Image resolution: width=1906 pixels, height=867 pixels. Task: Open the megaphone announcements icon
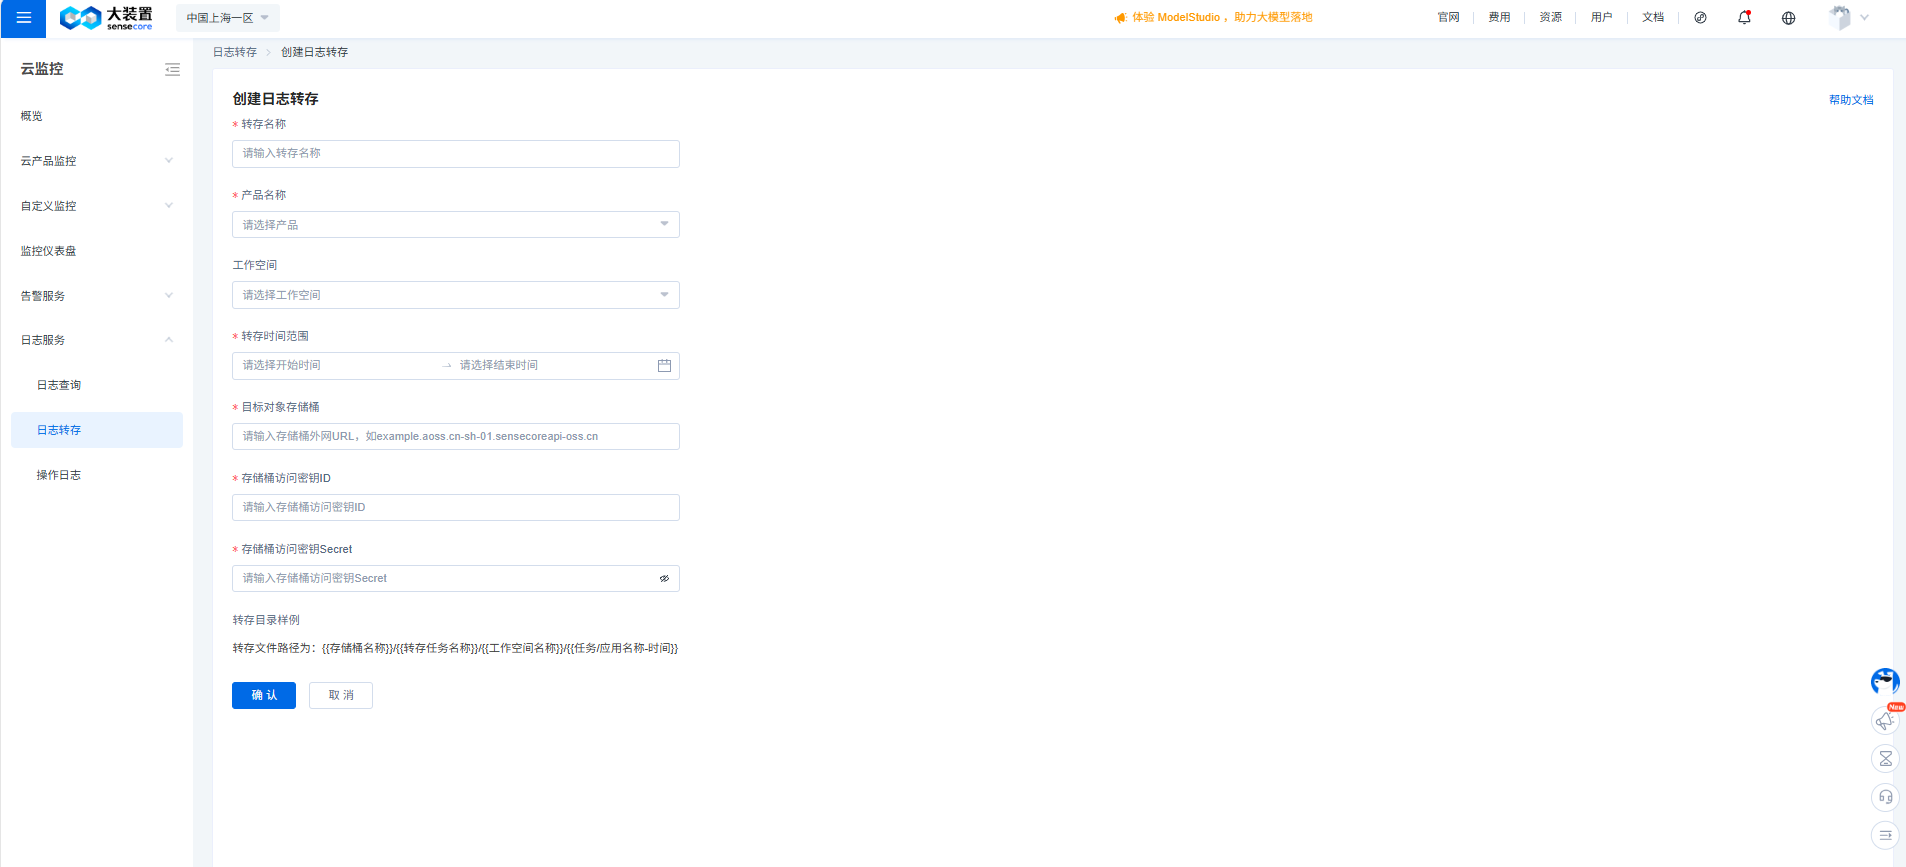pos(1885,720)
